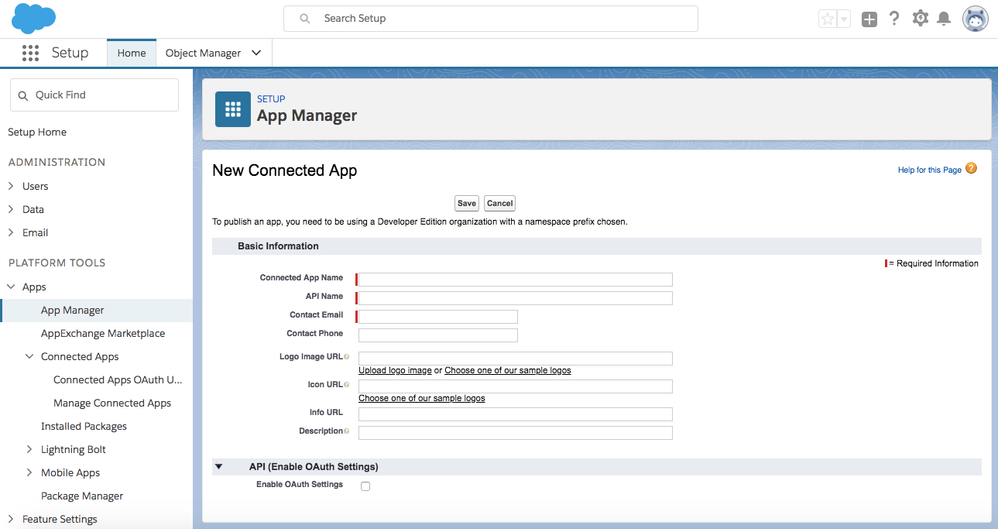Click the Salesforce cloud logo
Screen dimensions: 998x529
33,19
